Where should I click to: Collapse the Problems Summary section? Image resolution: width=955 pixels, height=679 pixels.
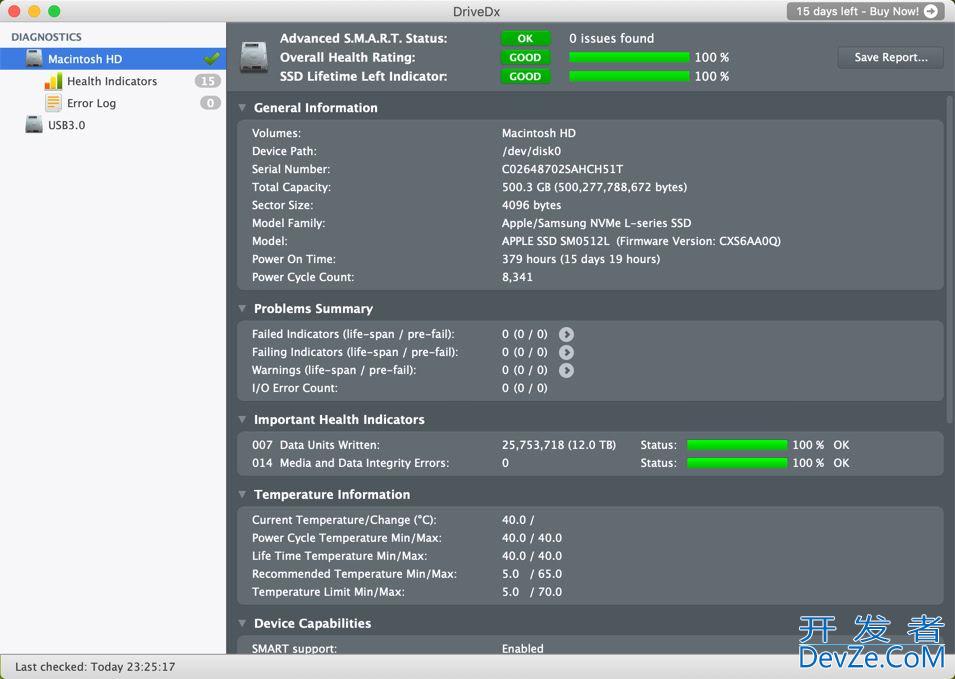(242, 309)
